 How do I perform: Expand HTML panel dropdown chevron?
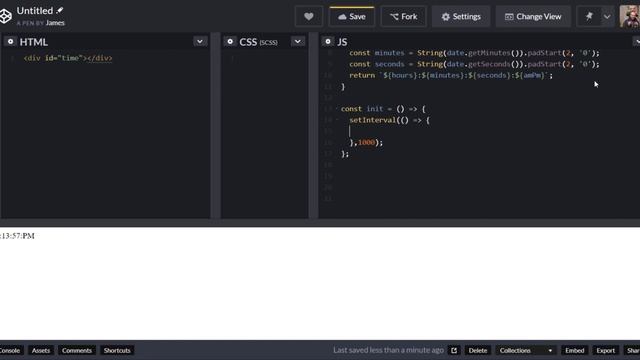[200, 42]
